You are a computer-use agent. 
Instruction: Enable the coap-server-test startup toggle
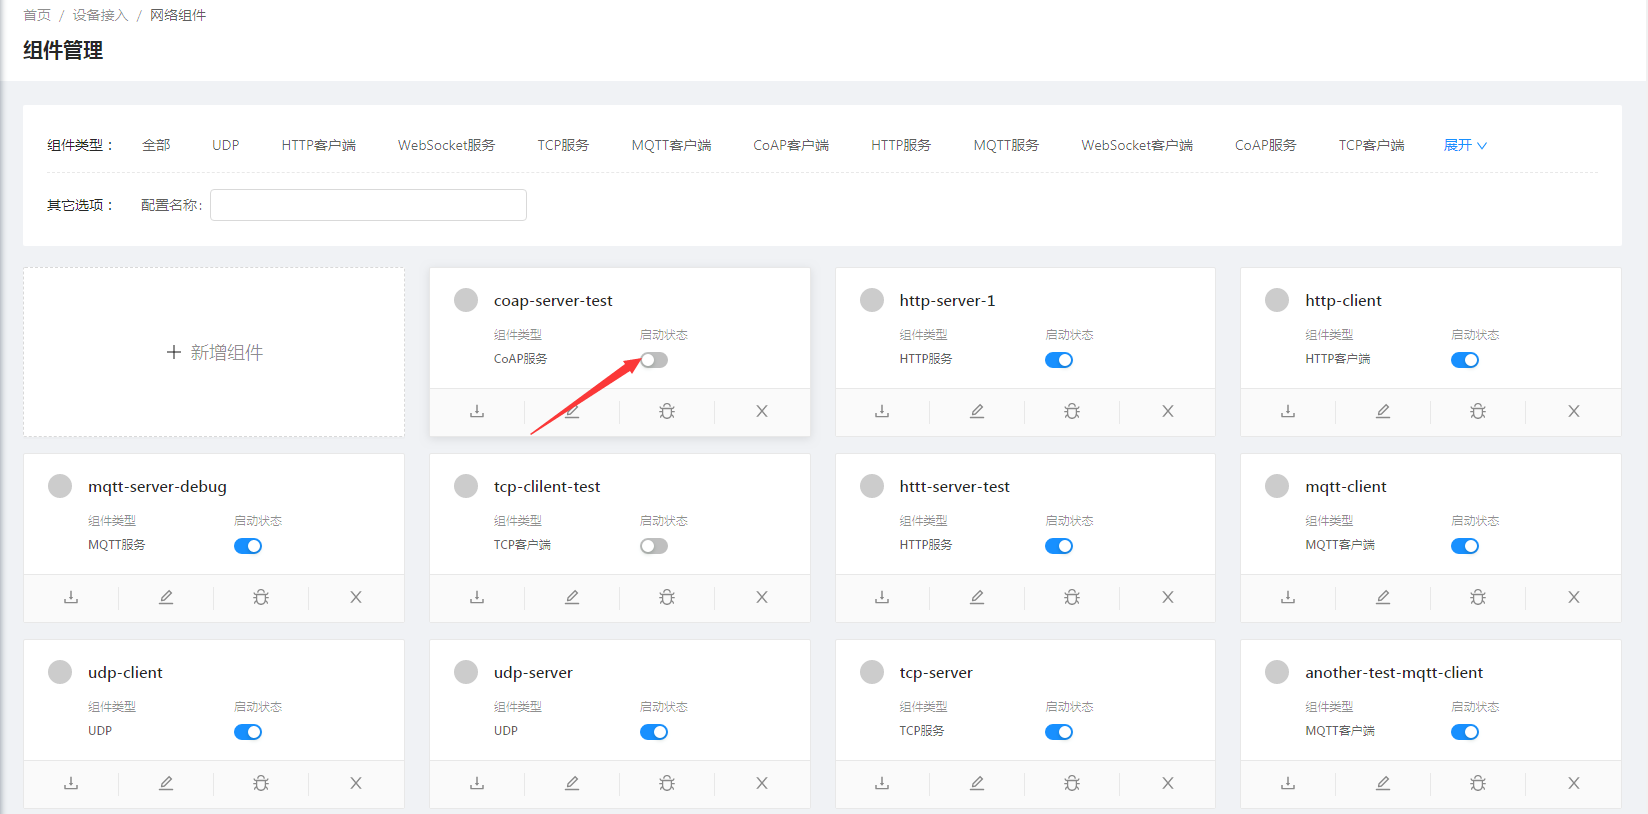pos(654,360)
